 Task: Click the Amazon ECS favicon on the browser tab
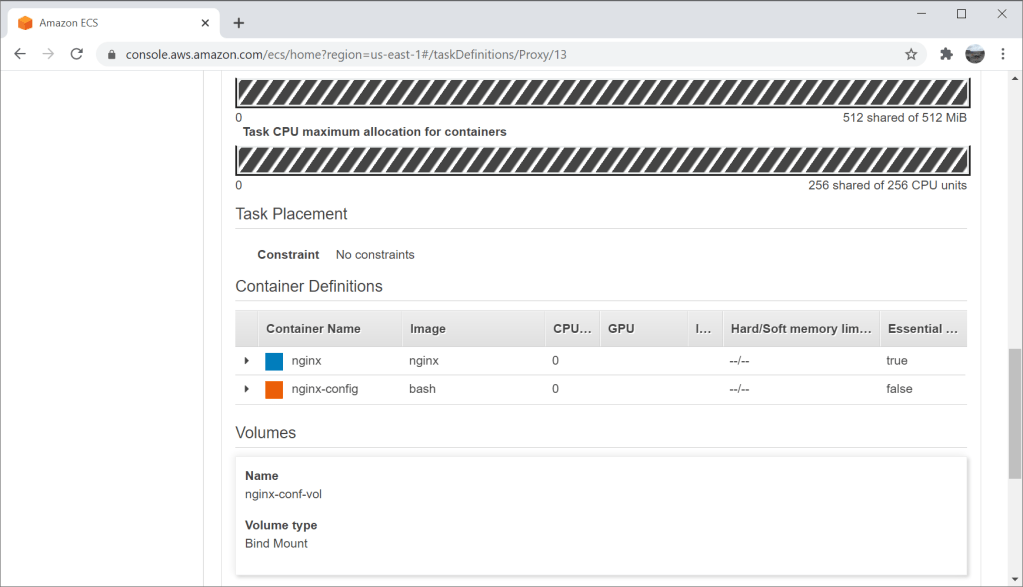pyautogui.click(x=25, y=22)
